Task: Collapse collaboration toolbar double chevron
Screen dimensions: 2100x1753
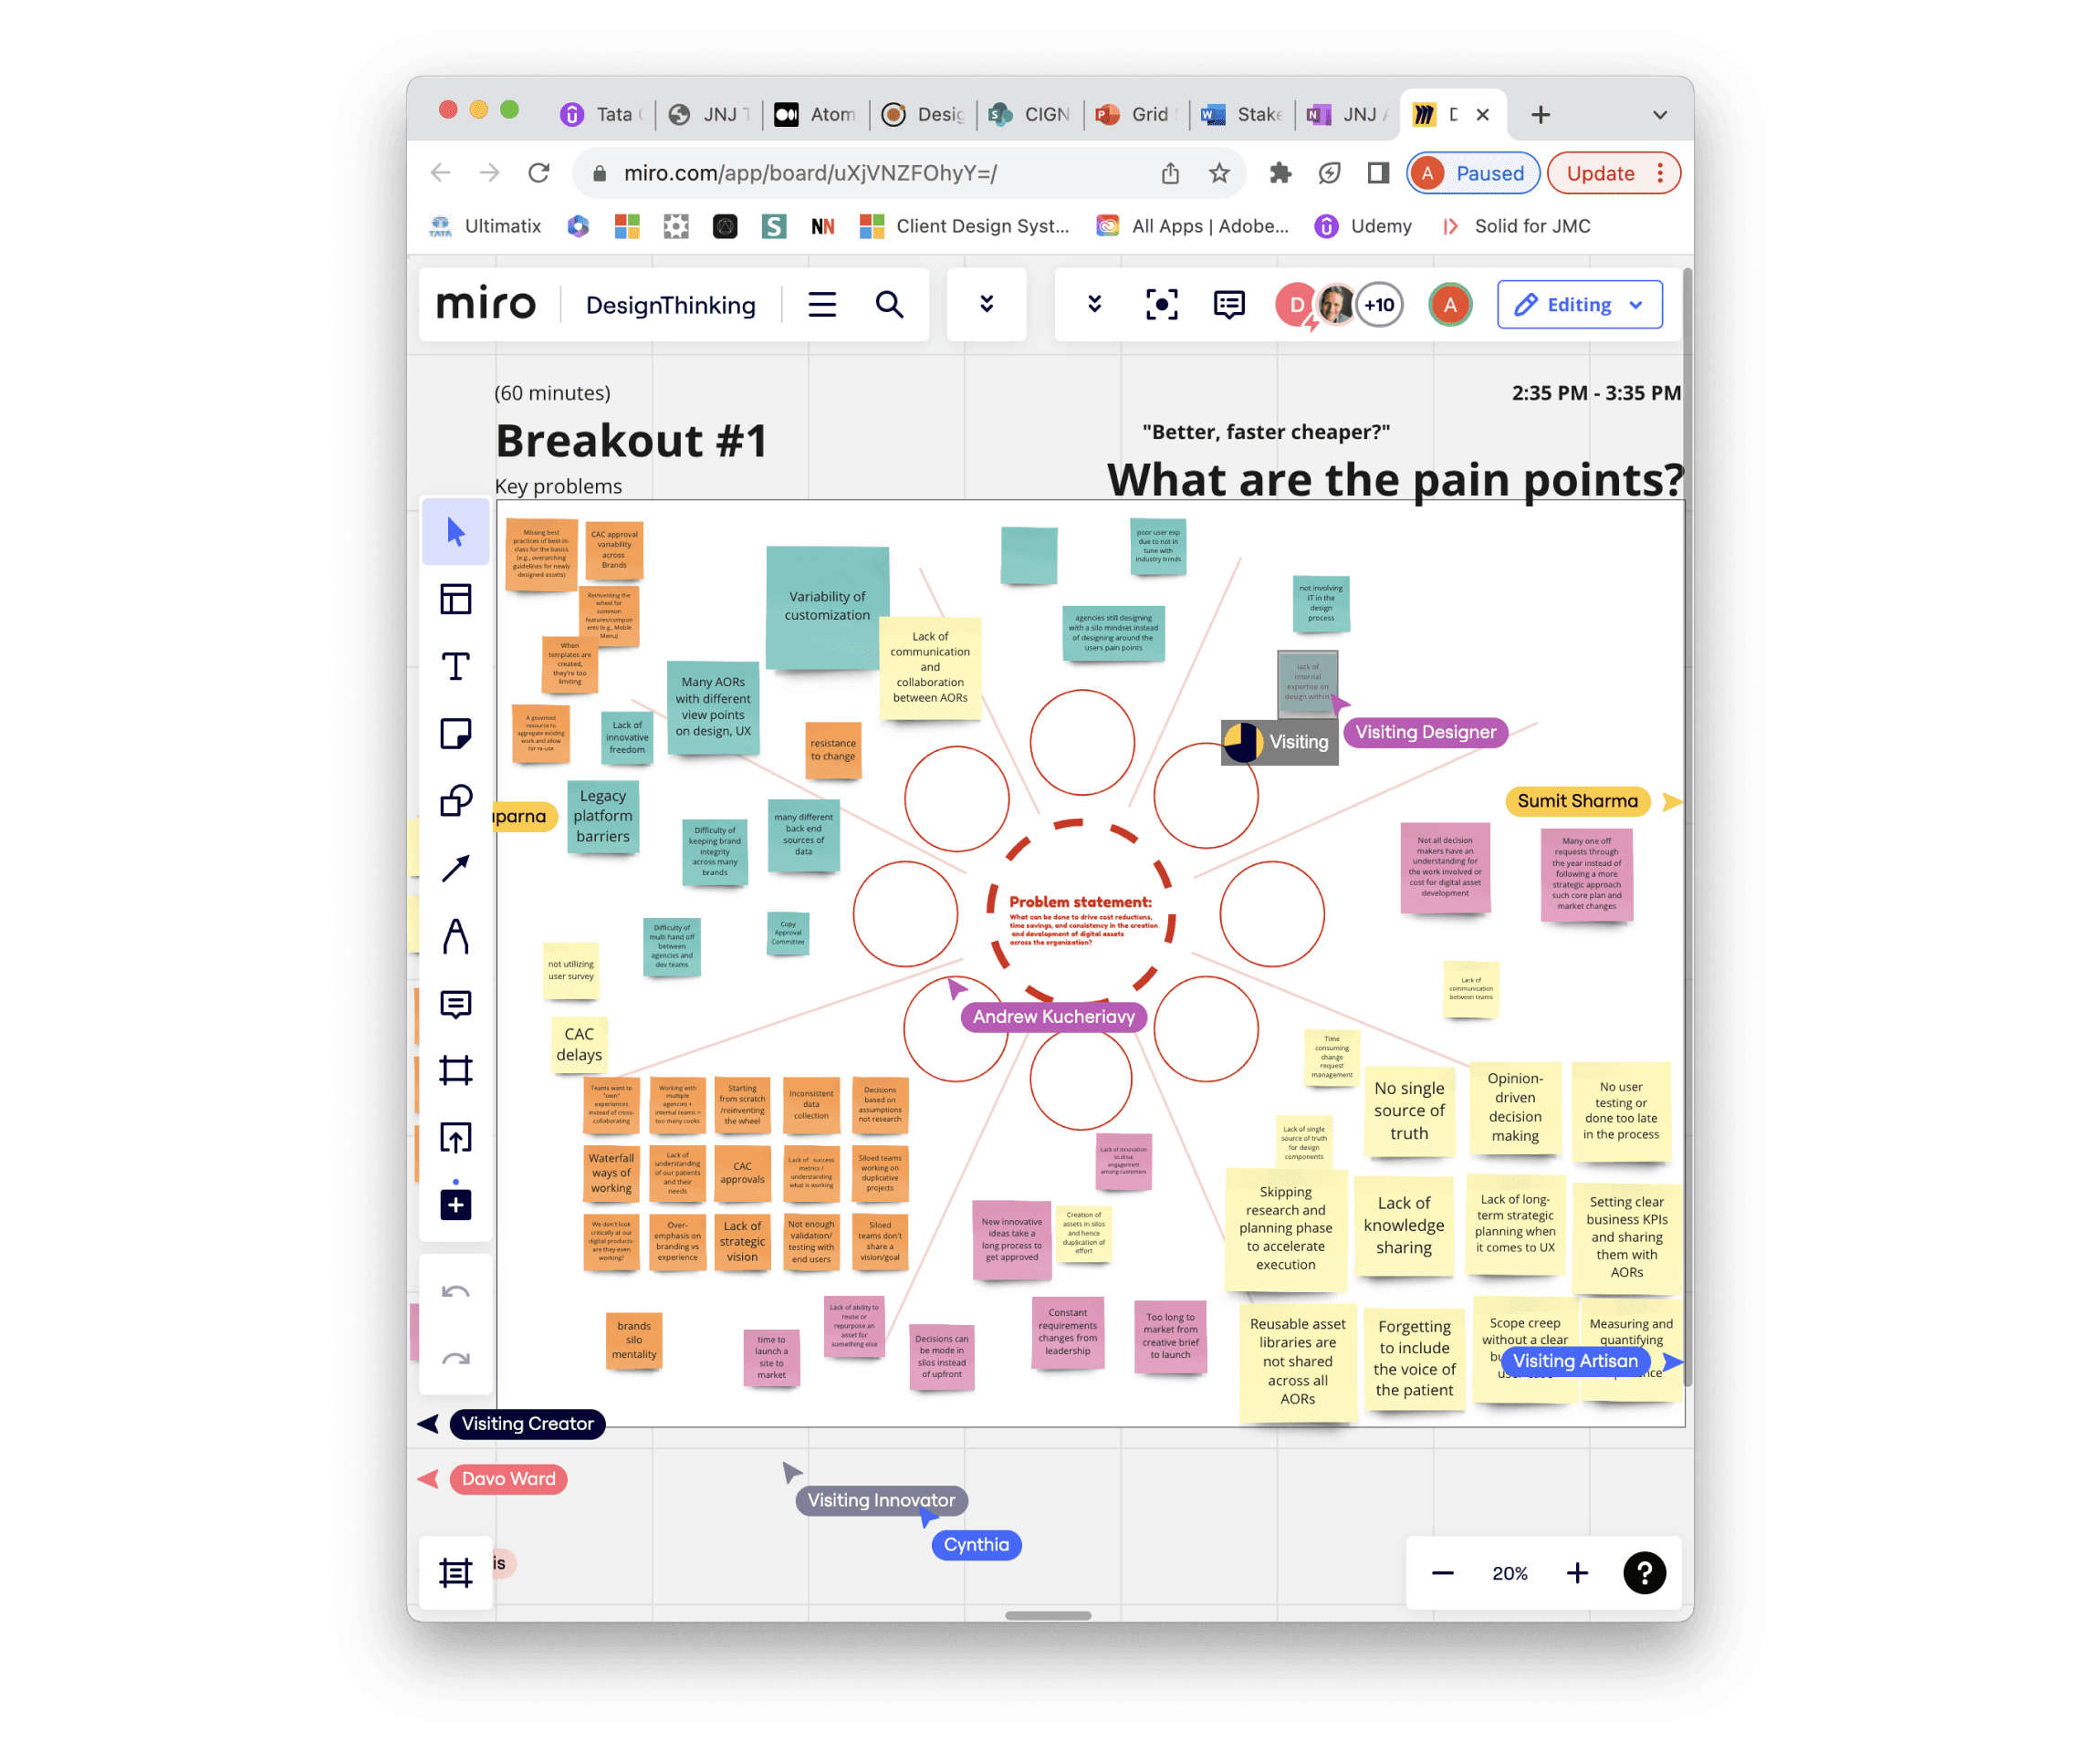Action: tap(1095, 304)
